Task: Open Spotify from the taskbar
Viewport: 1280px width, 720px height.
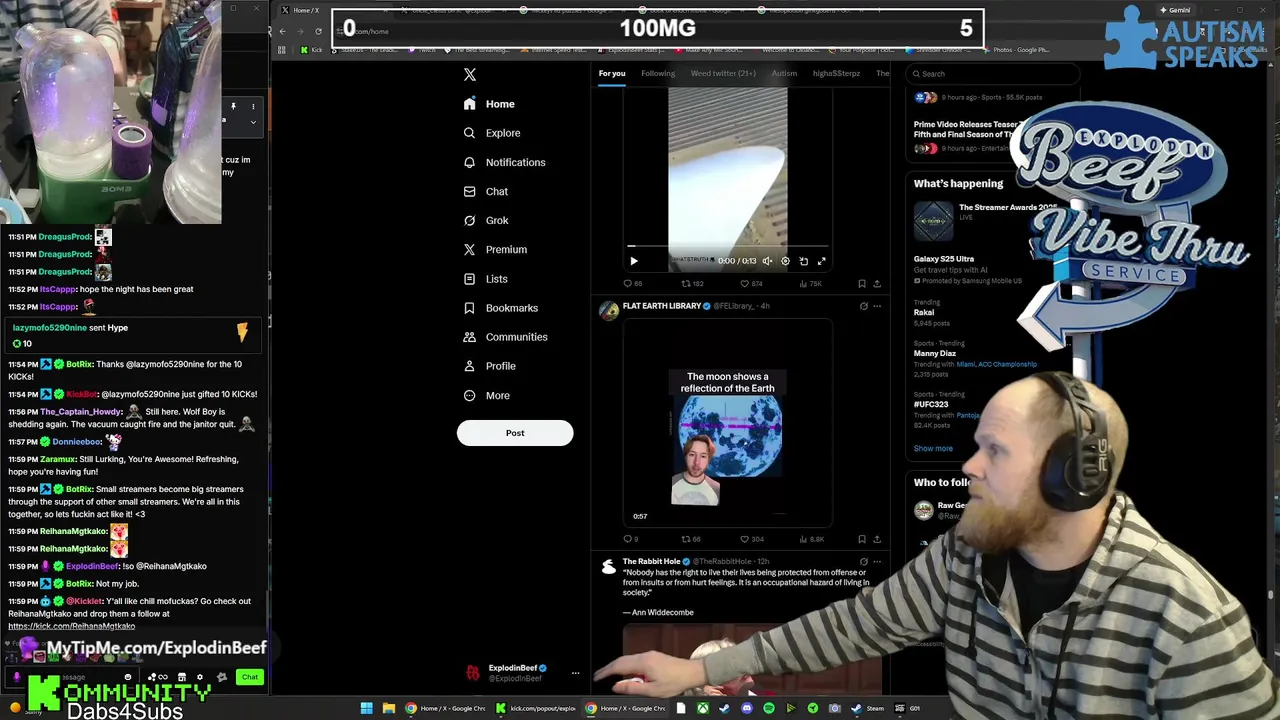Action: [x=768, y=708]
